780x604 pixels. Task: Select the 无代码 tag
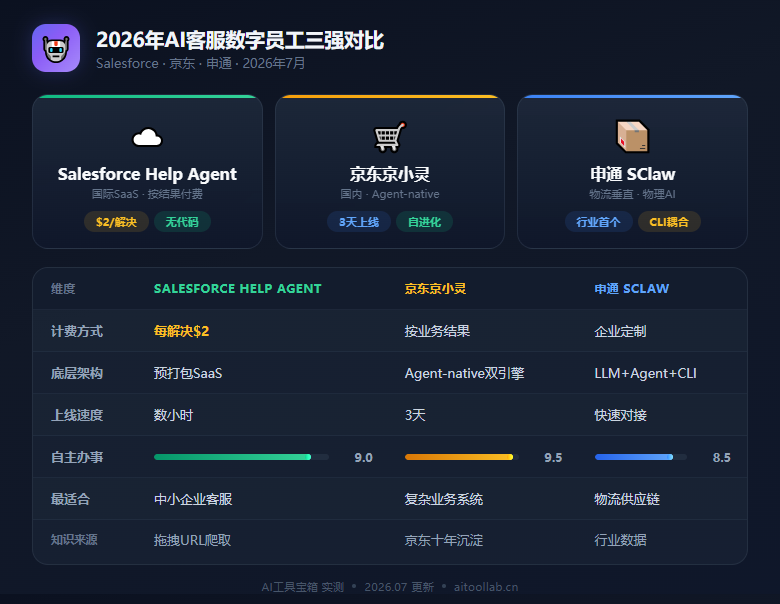[x=182, y=222]
